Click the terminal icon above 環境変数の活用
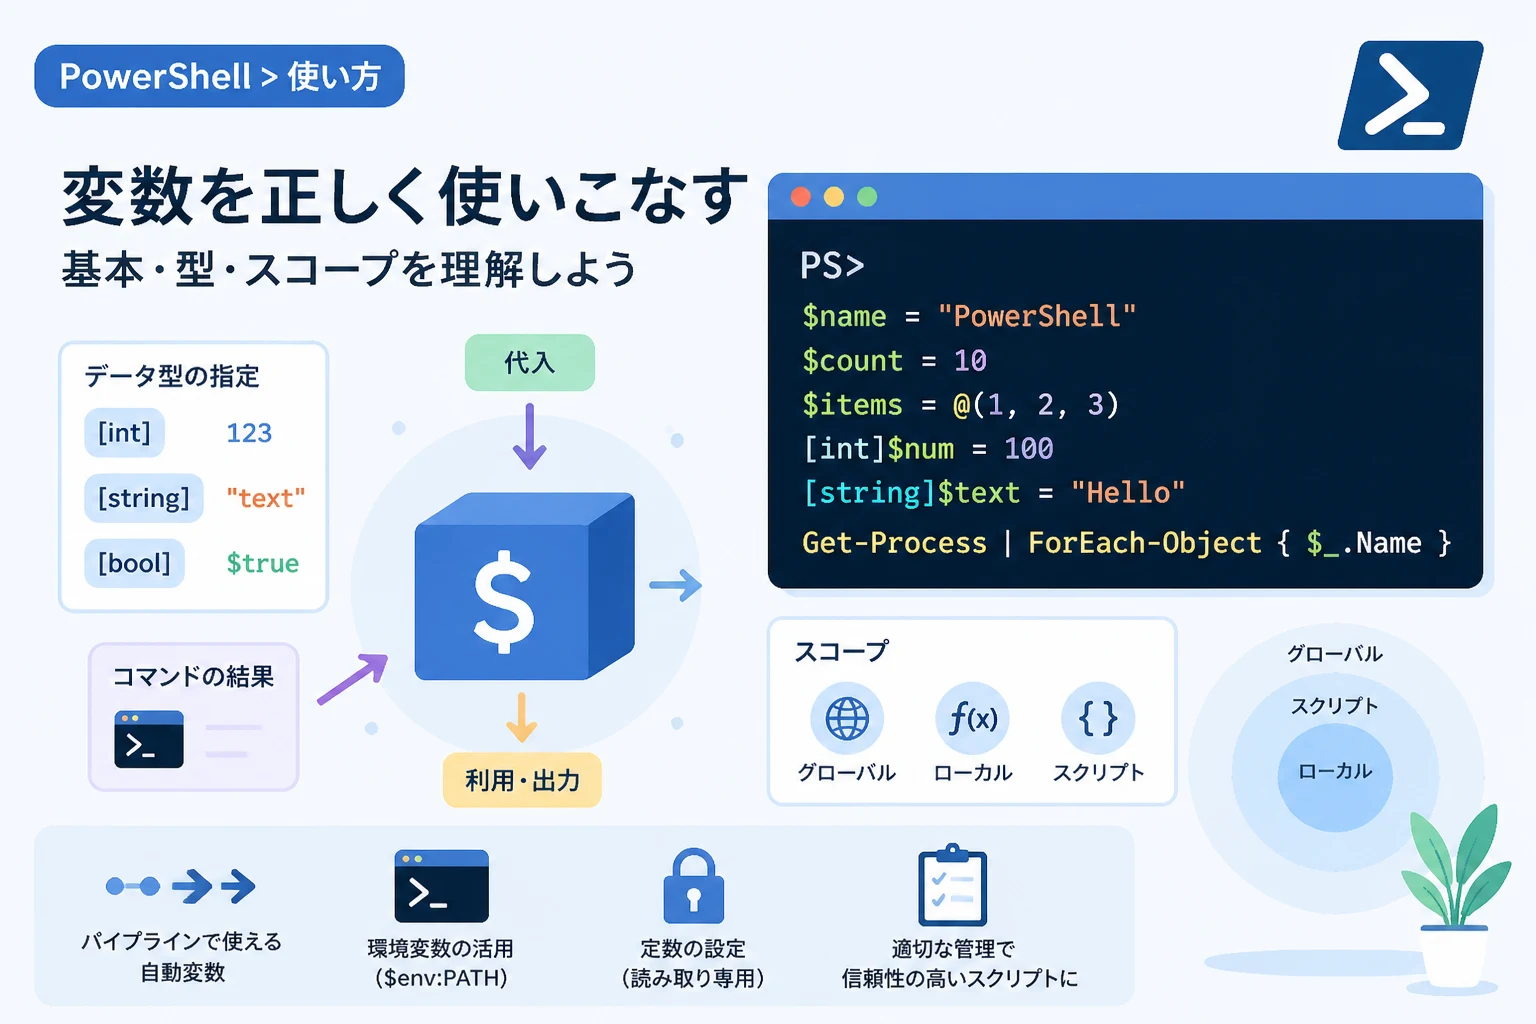 pyautogui.click(x=442, y=886)
